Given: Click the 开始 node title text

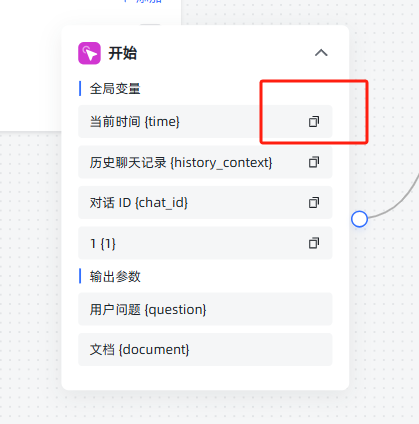Looking at the screenshot, I should [123, 53].
